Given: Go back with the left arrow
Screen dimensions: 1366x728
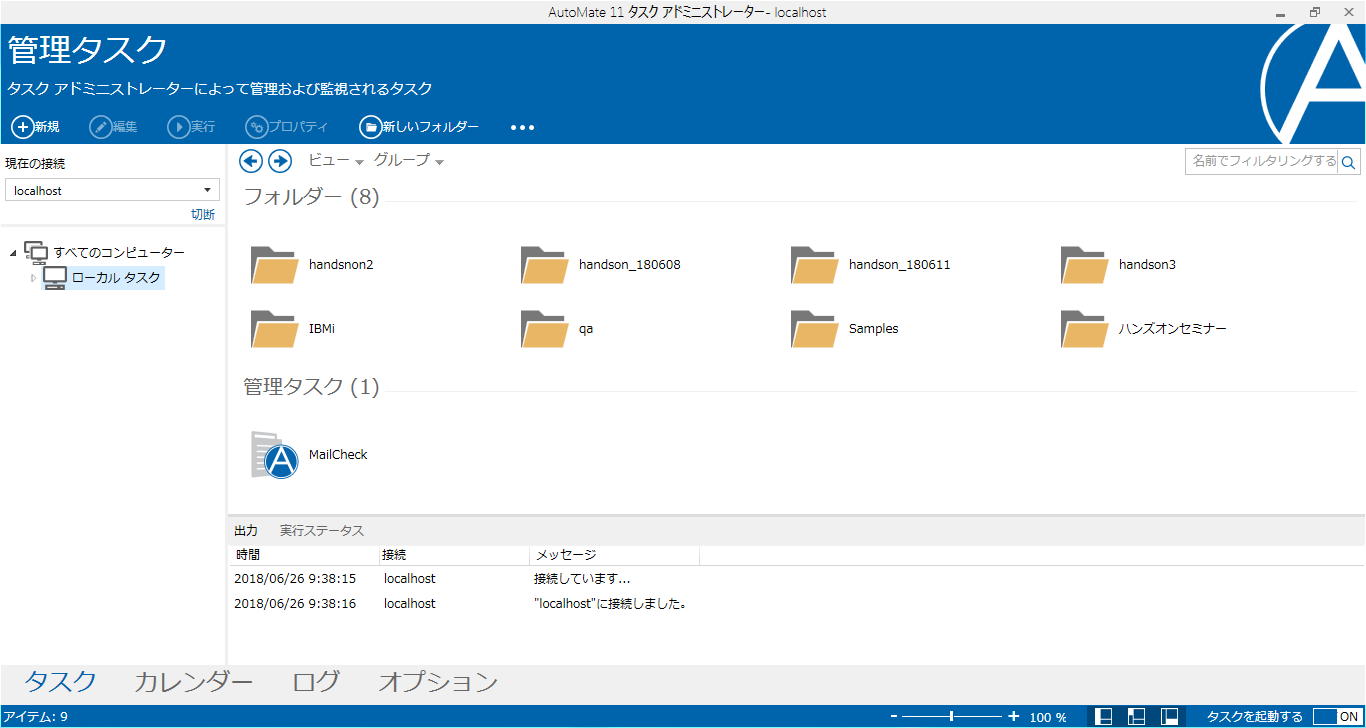Looking at the screenshot, I should 251,161.
